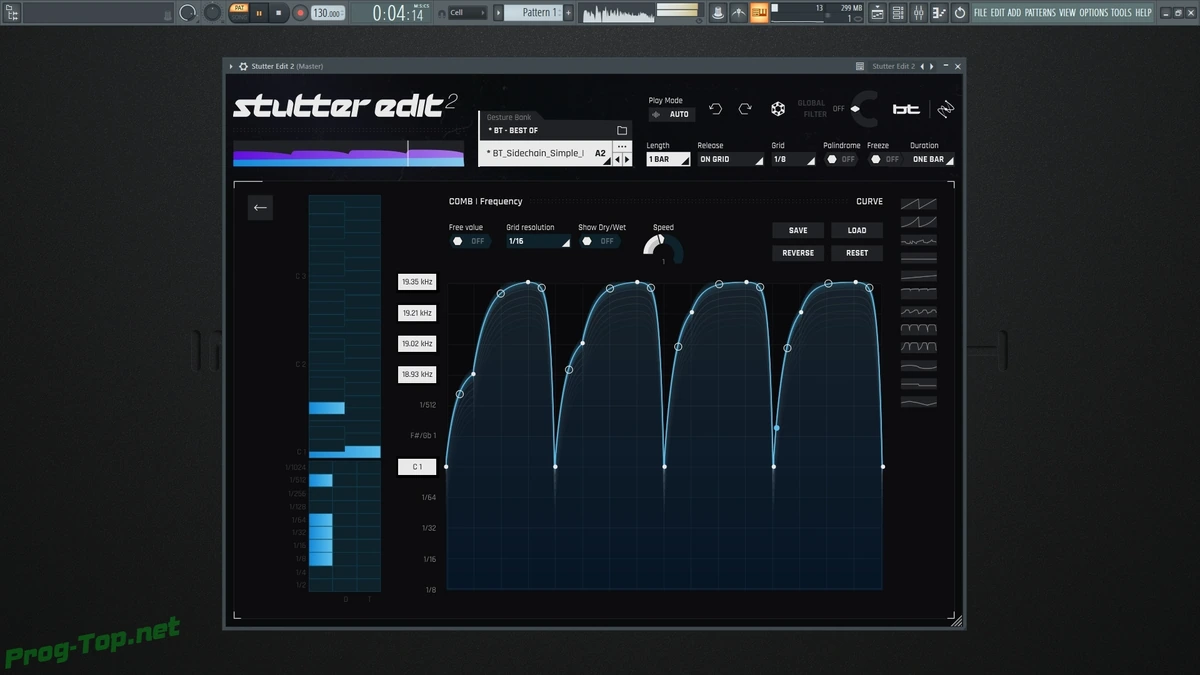1200x675 pixels.
Task: Click the highlighted orange step-edit toolbar icon
Action: click(760, 13)
